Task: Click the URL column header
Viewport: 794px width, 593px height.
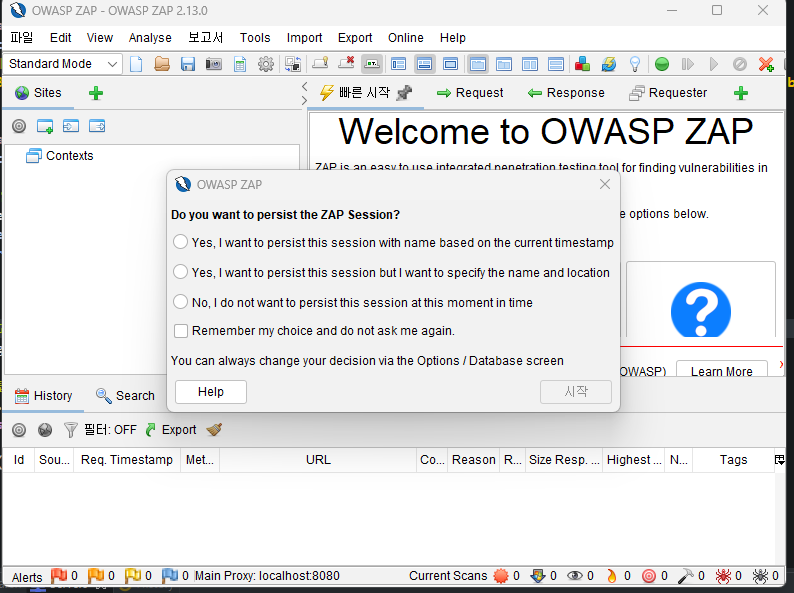Action: pos(318,460)
